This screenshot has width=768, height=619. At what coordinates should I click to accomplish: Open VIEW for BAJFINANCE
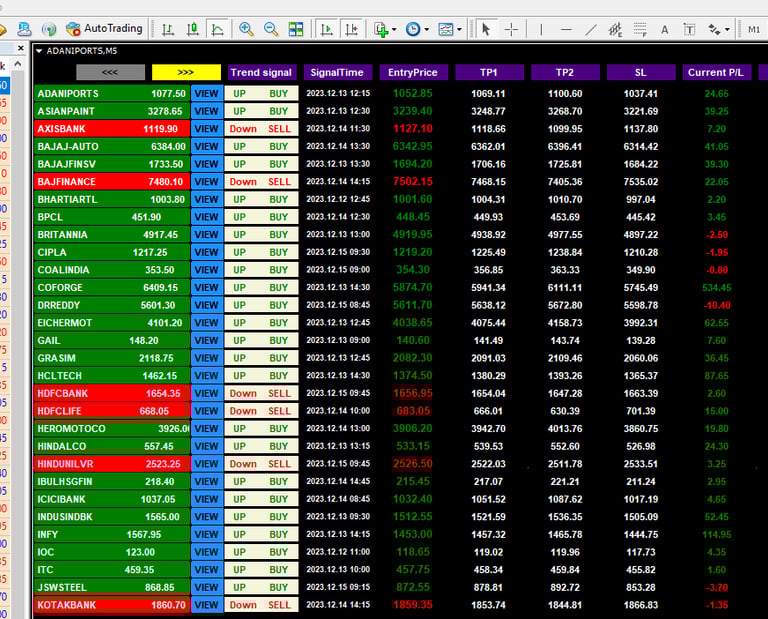(x=207, y=182)
